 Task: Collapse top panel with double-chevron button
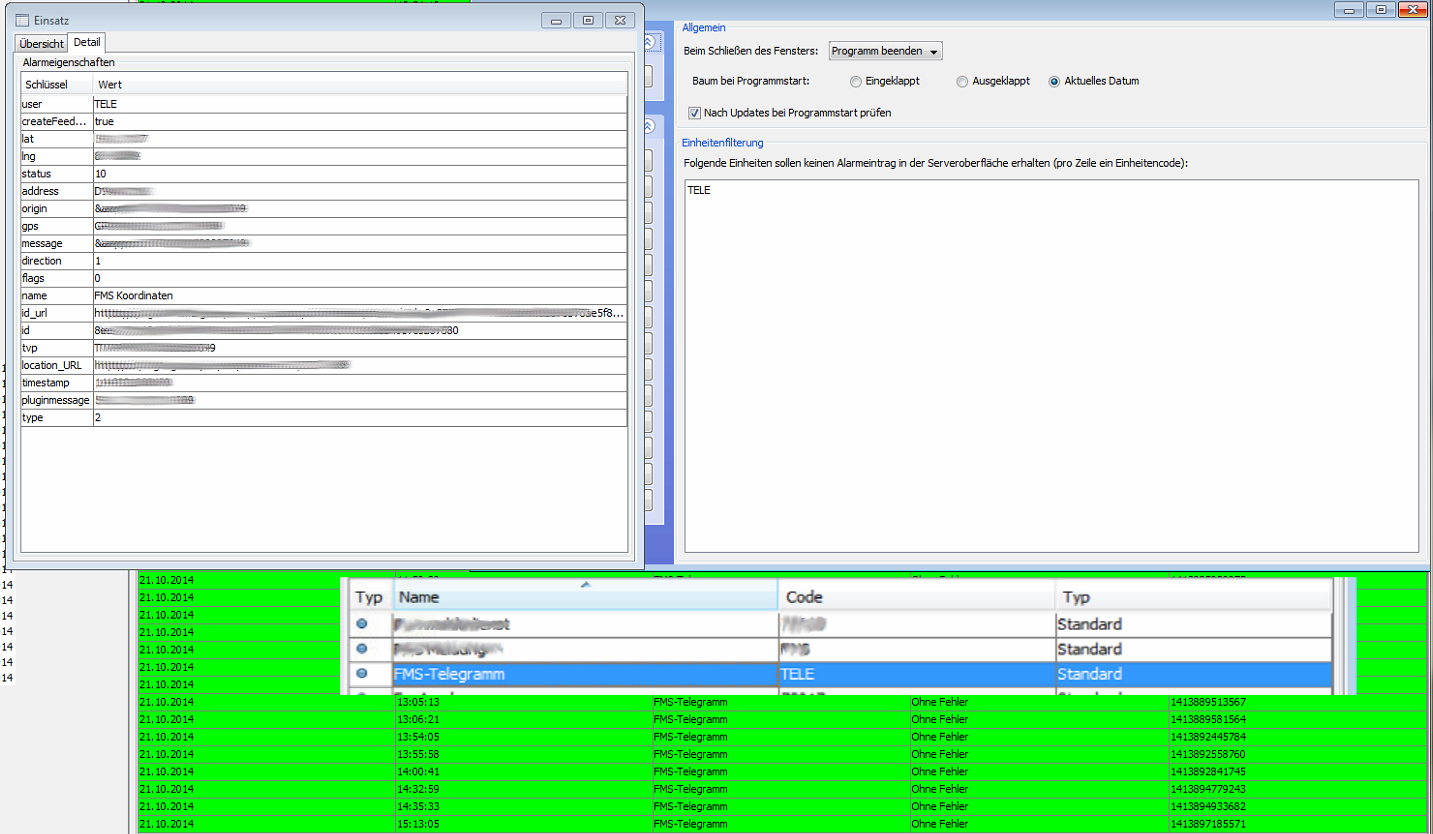tap(649, 42)
